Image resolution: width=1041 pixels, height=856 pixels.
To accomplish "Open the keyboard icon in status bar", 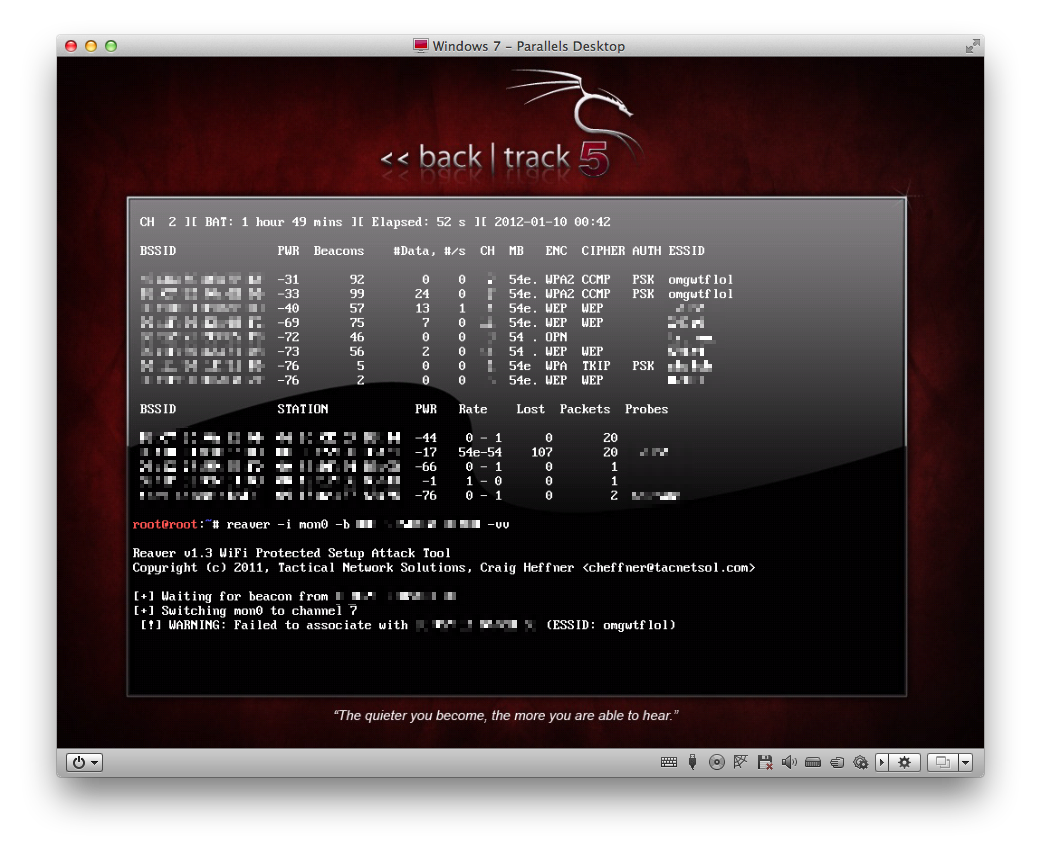I will (x=669, y=762).
